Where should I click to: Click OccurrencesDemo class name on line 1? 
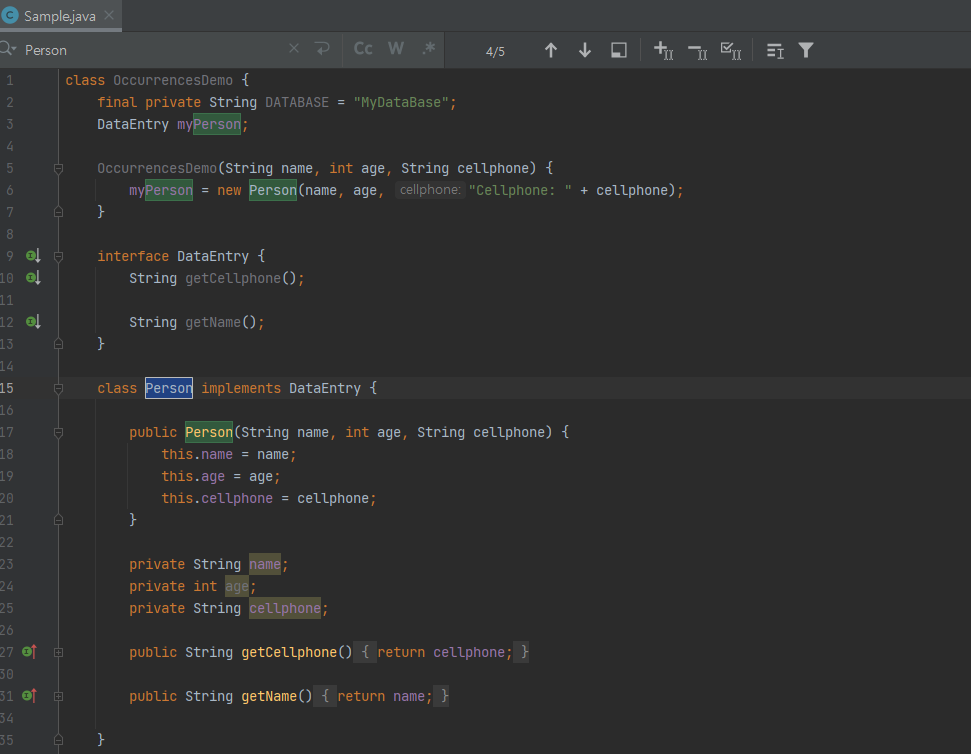(173, 80)
